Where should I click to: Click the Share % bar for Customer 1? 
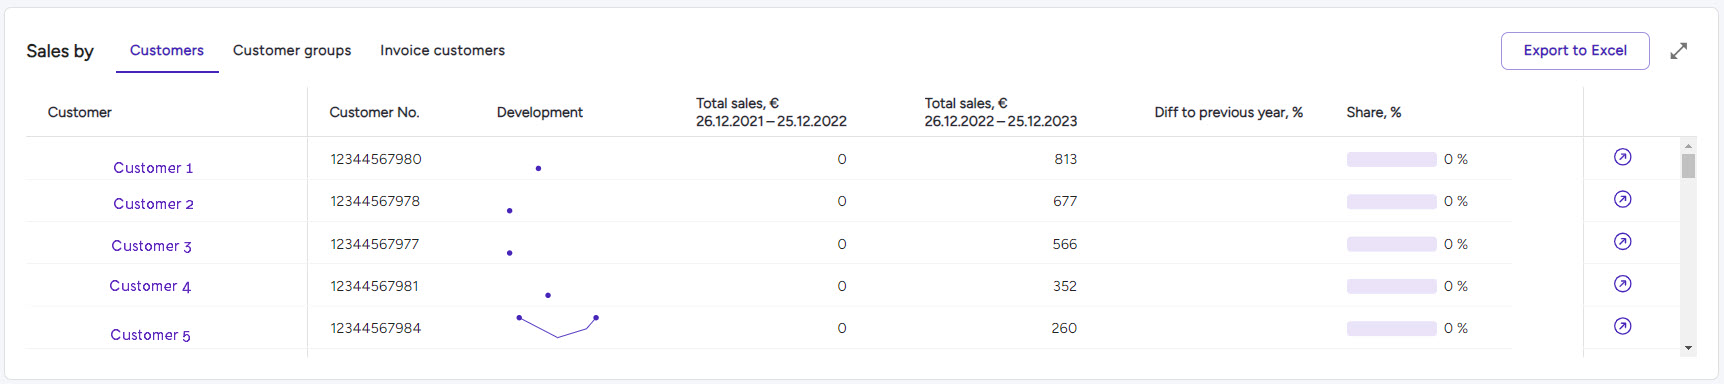click(x=1391, y=159)
